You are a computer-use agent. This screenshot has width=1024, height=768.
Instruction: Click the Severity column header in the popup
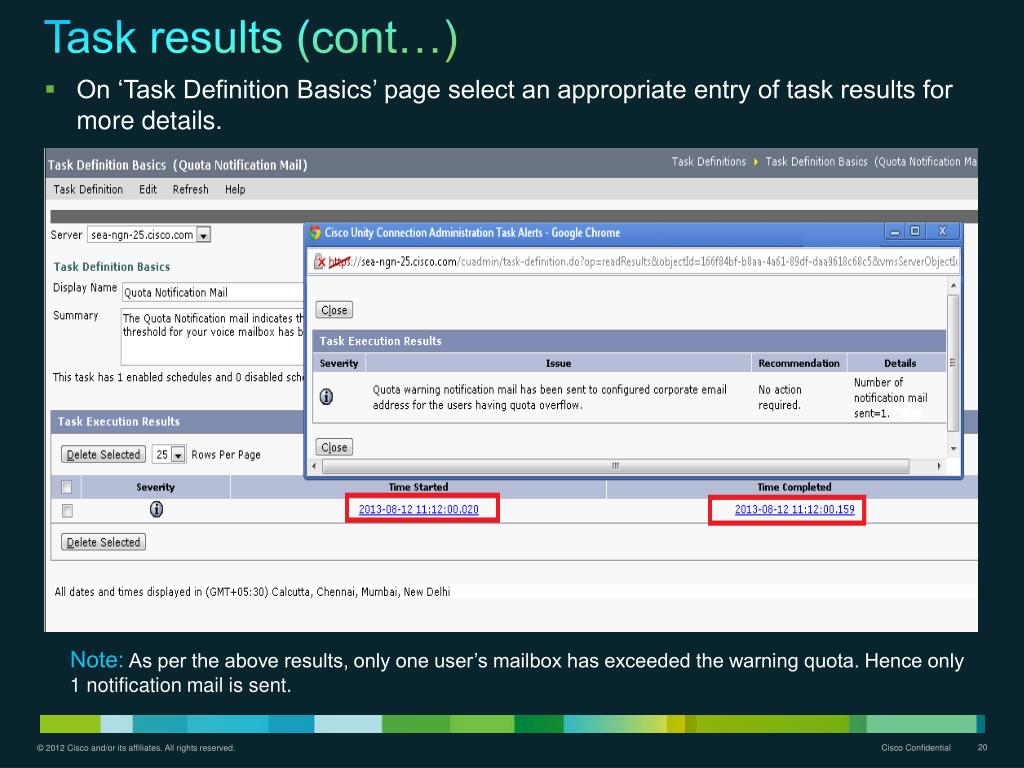pos(339,363)
